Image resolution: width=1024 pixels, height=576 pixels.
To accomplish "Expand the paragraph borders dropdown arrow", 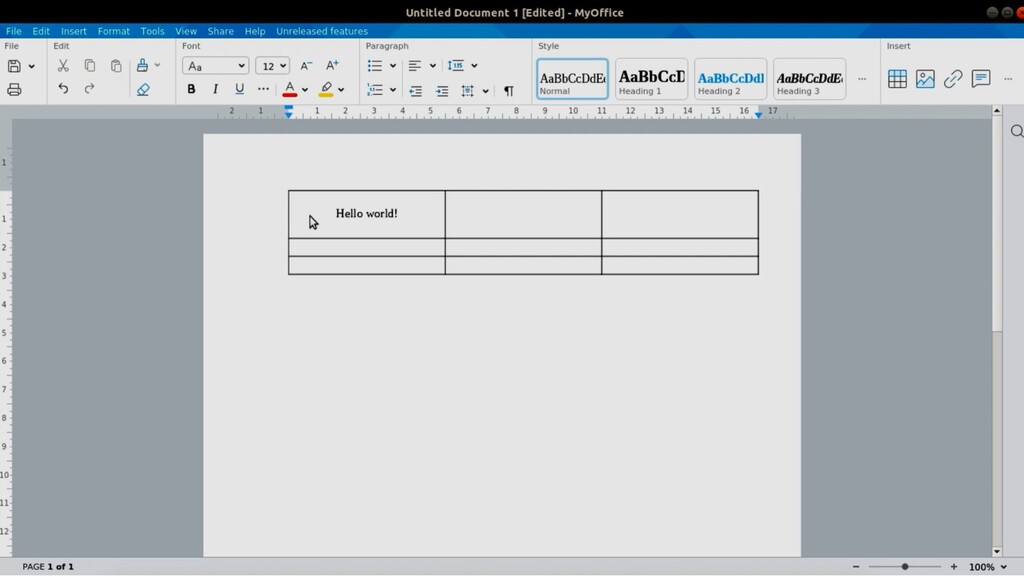I will pyautogui.click(x=485, y=91).
